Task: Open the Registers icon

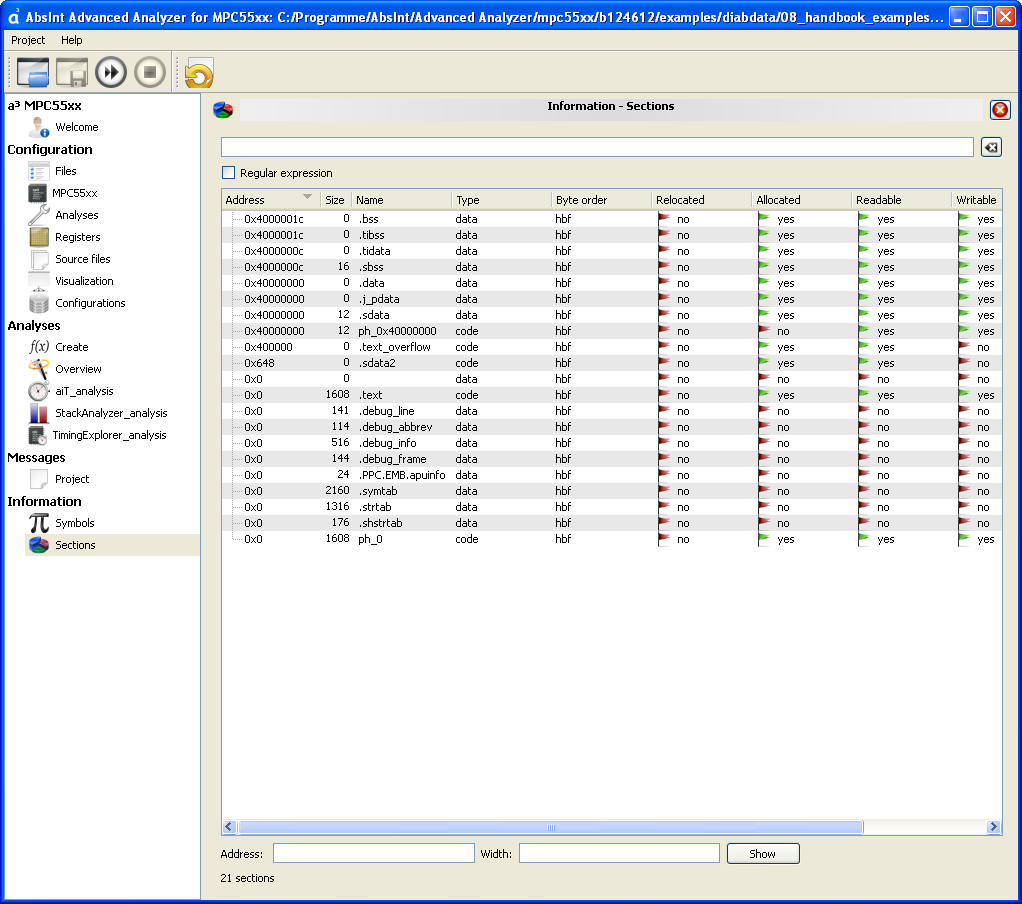Action: point(39,237)
